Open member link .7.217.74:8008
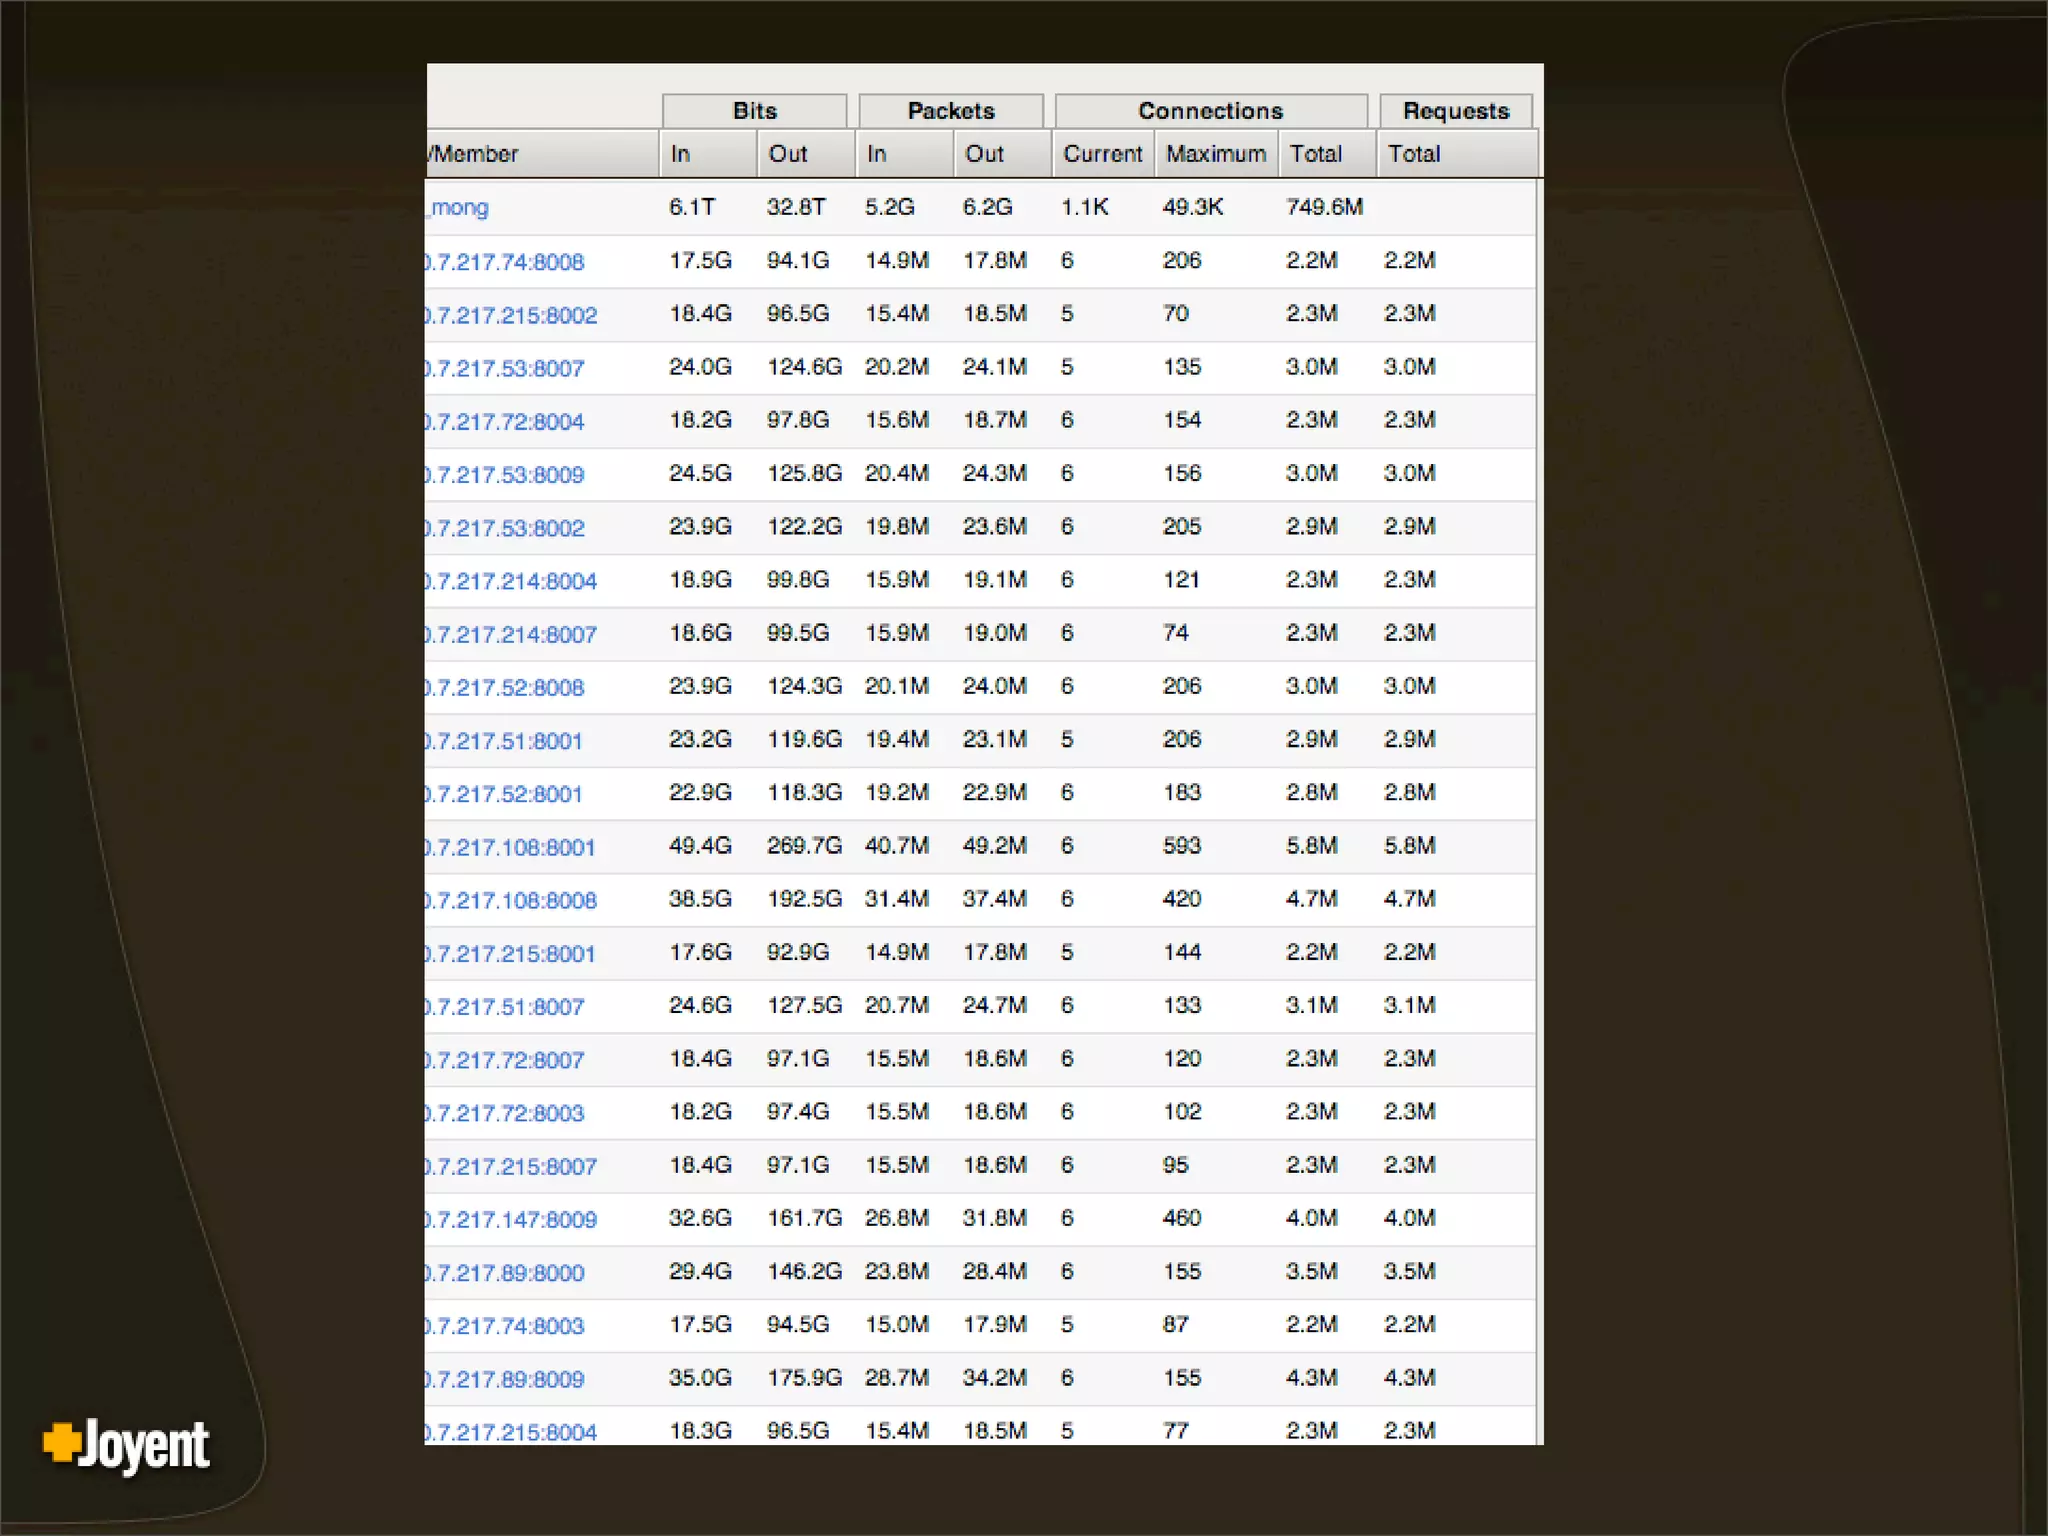The height and width of the screenshot is (1536, 2048). [x=505, y=262]
